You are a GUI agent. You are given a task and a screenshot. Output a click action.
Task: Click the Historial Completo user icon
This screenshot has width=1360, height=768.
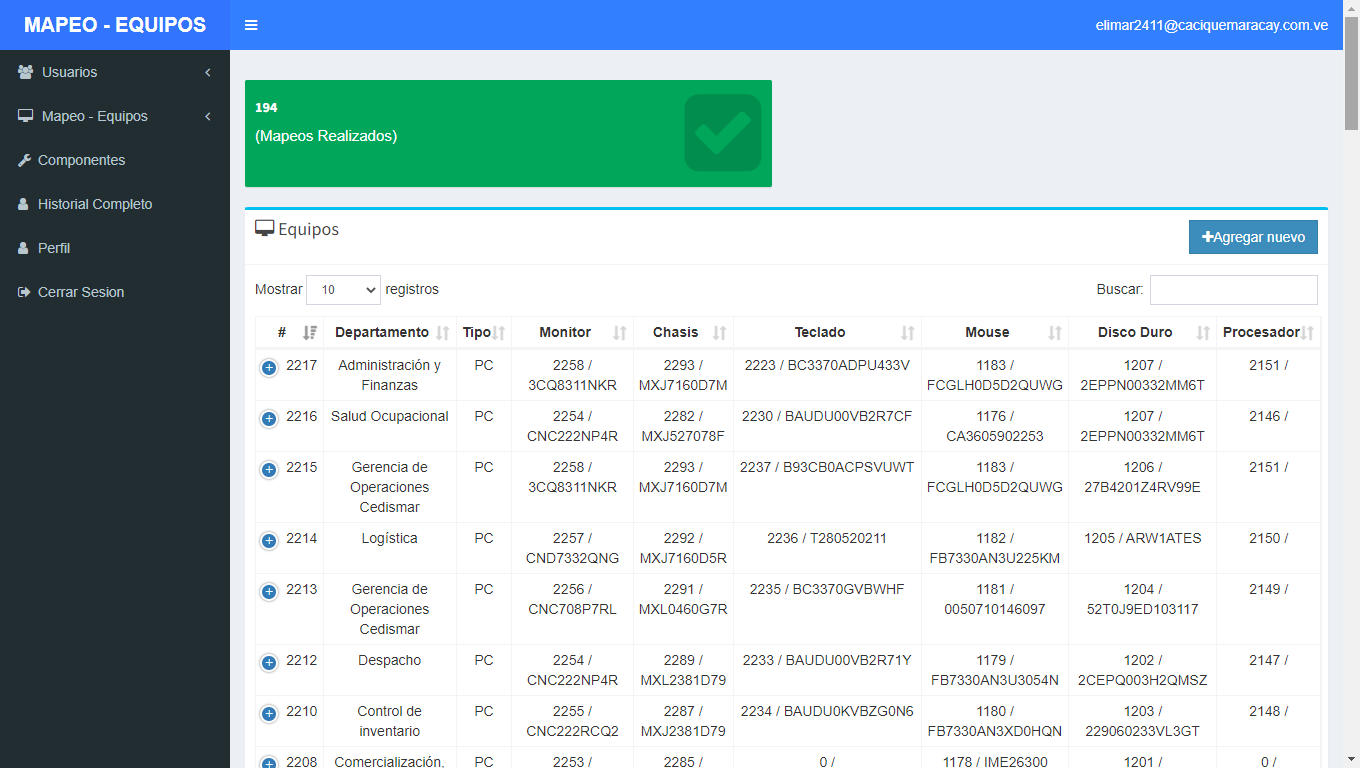tap(24, 204)
